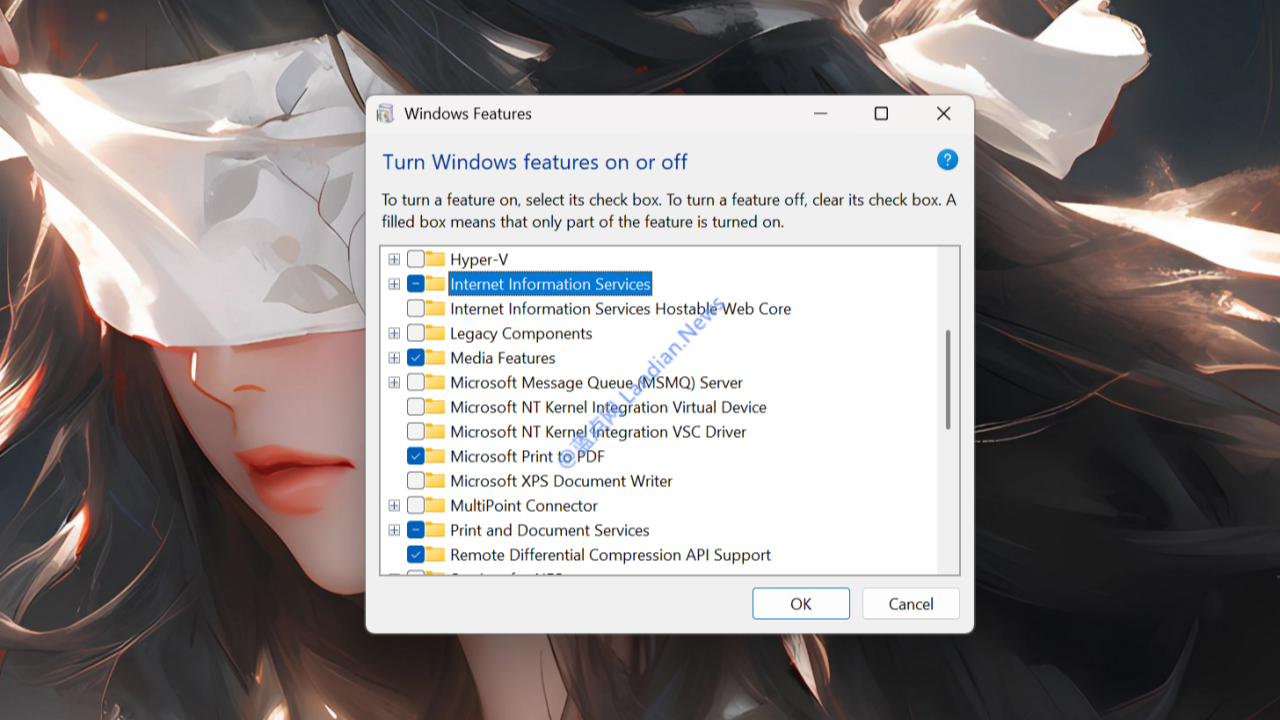1280x720 pixels.
Task: Collapse the Internet Information Services node
Action: [x=393, y=283]
